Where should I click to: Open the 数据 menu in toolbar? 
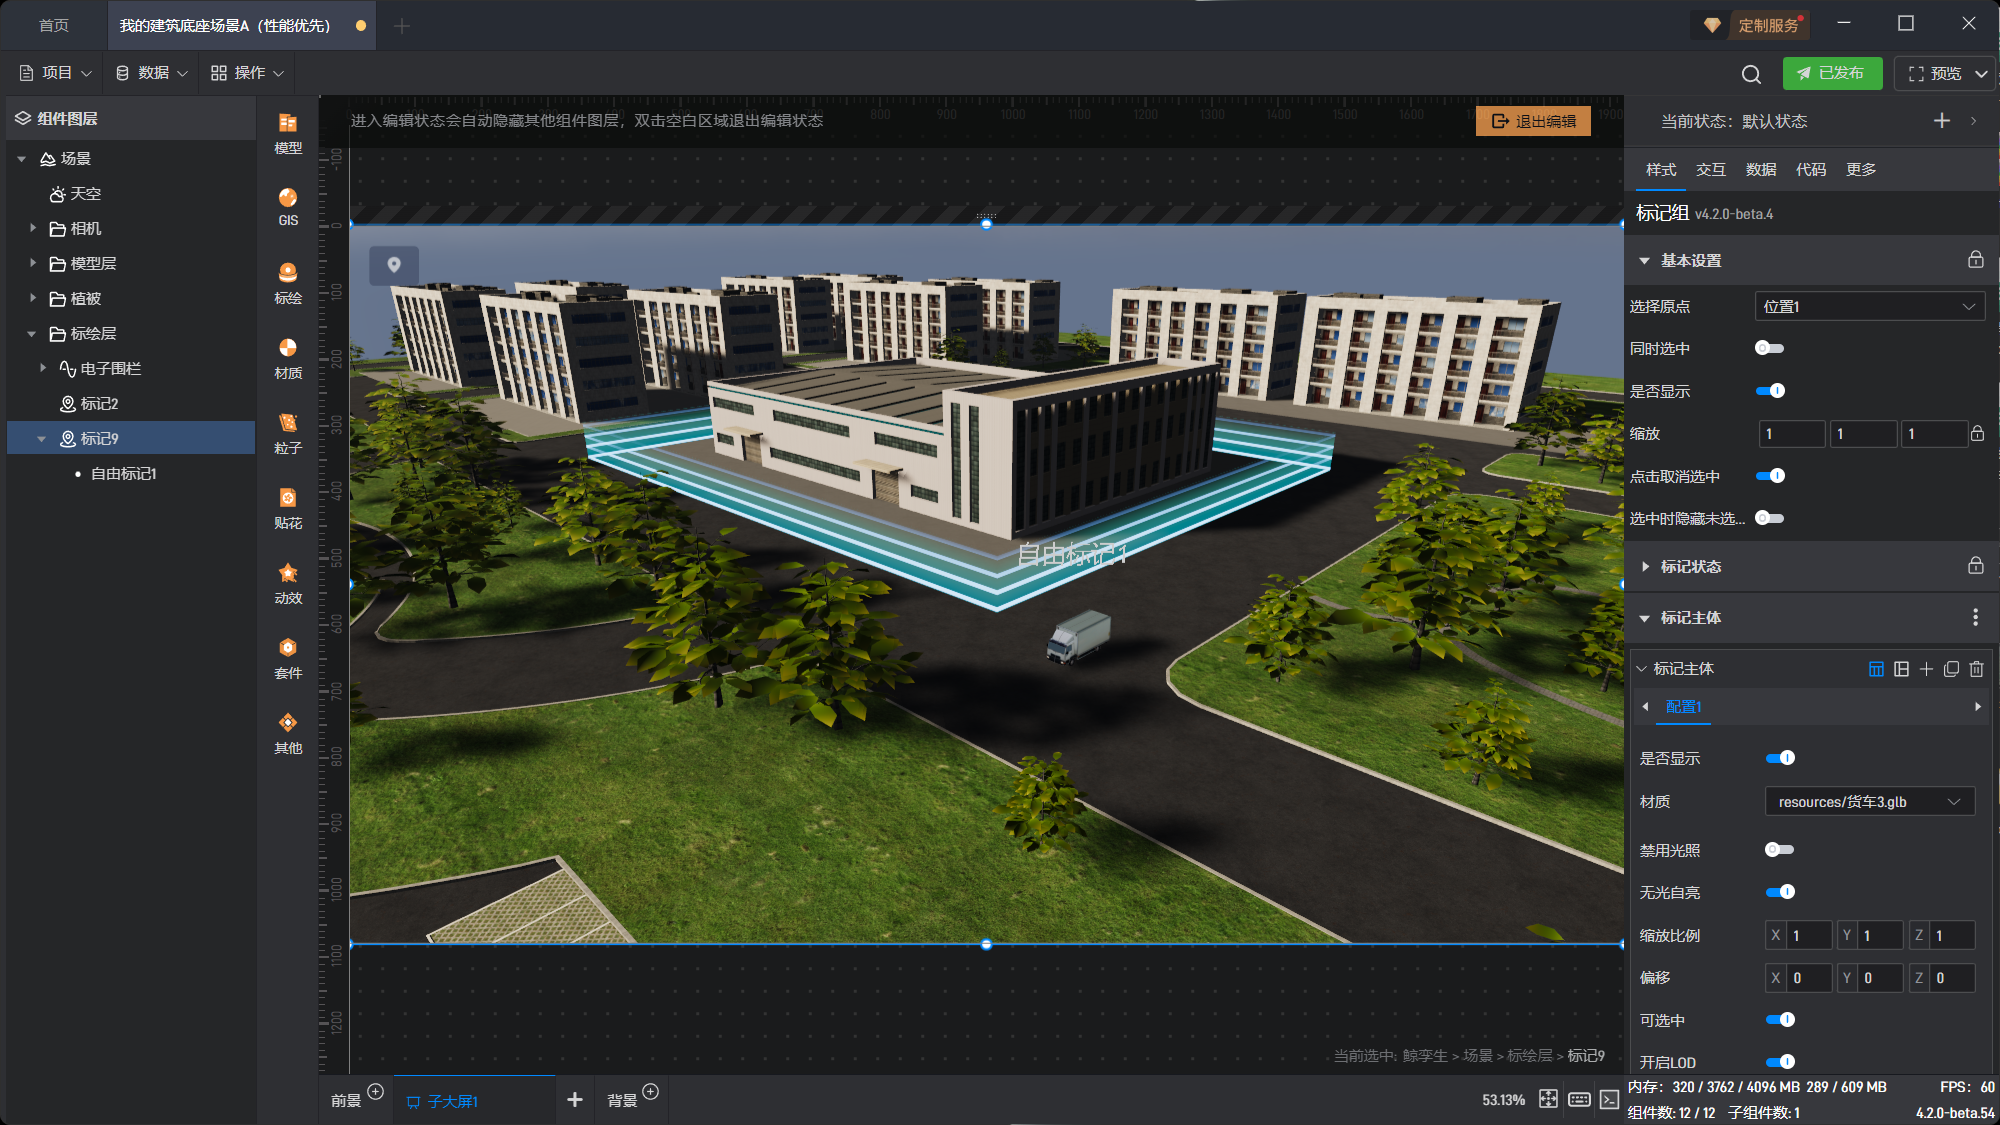coord(151,73)
